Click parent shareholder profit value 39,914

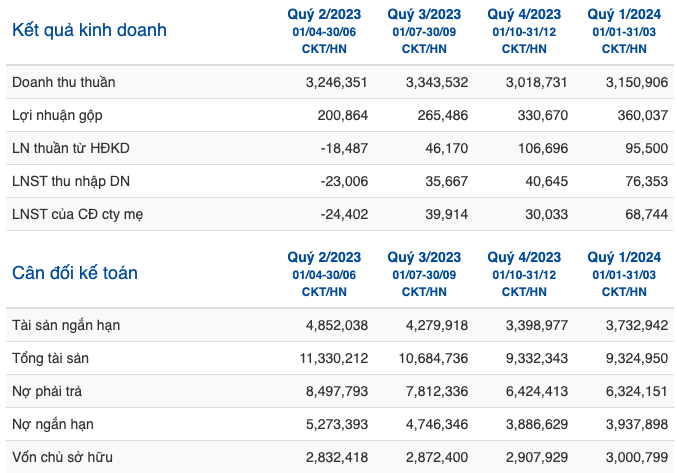click(x=447, y=214)
